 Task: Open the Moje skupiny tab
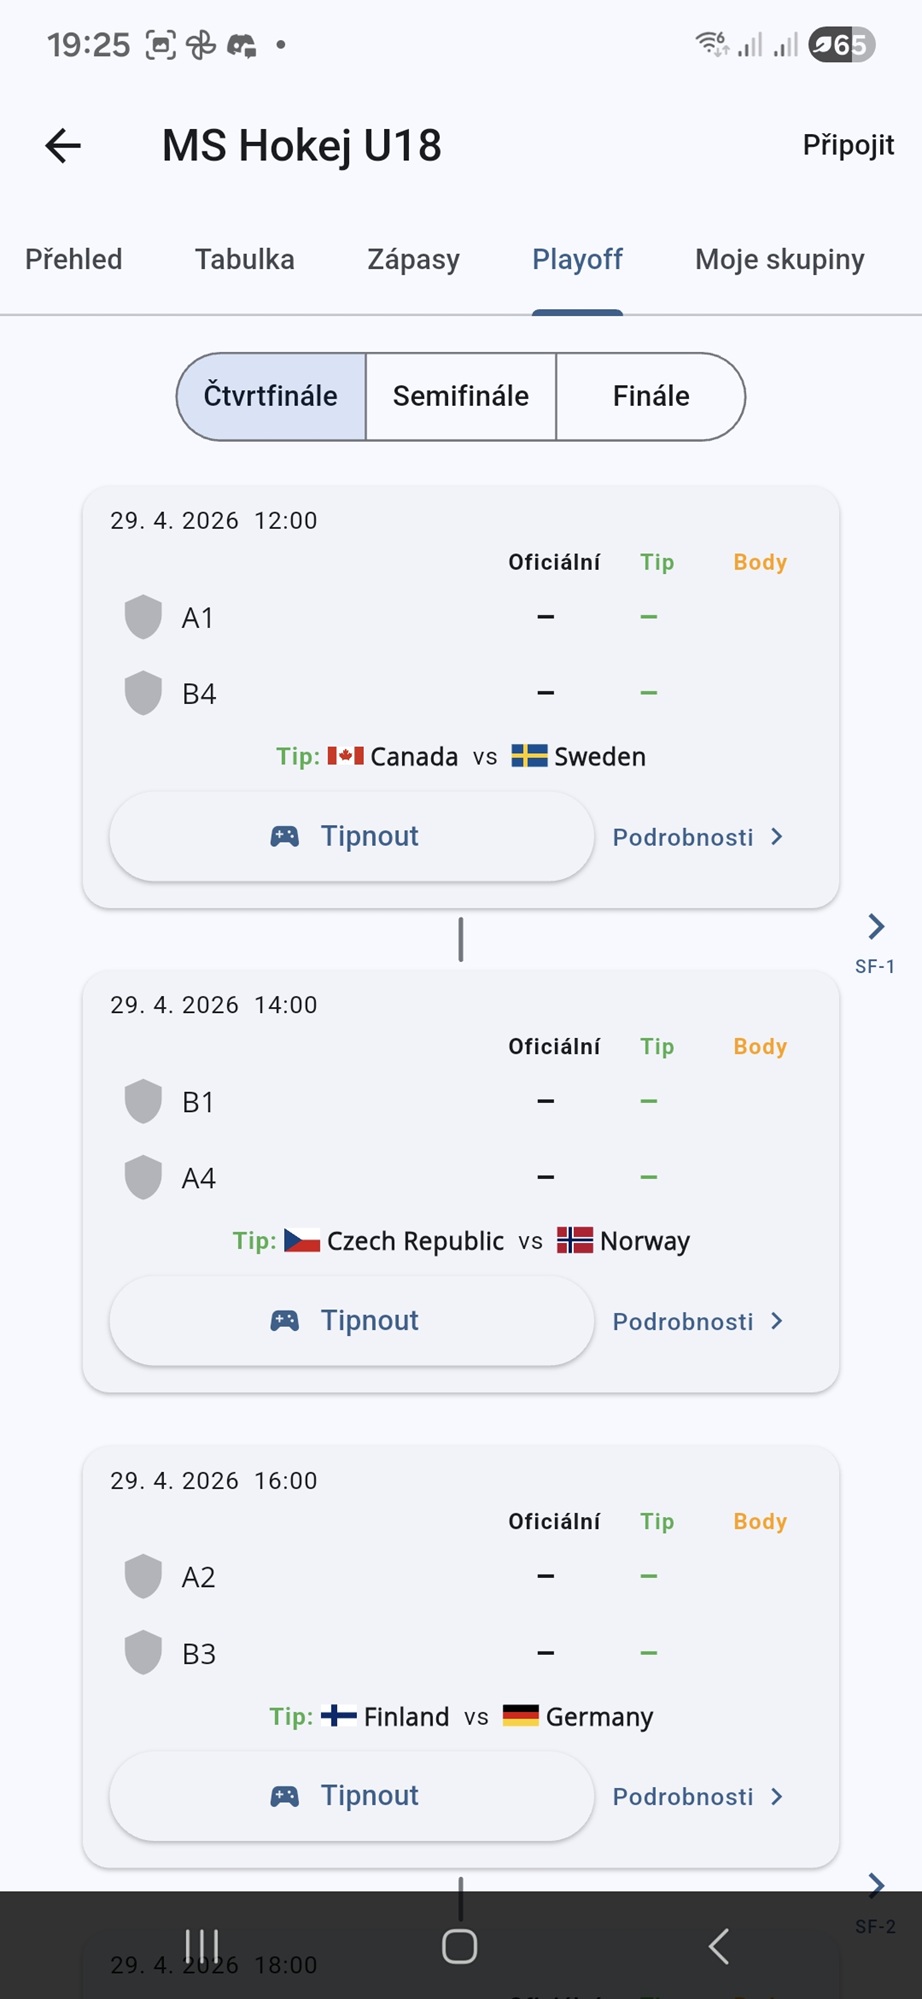coord(779,260)
